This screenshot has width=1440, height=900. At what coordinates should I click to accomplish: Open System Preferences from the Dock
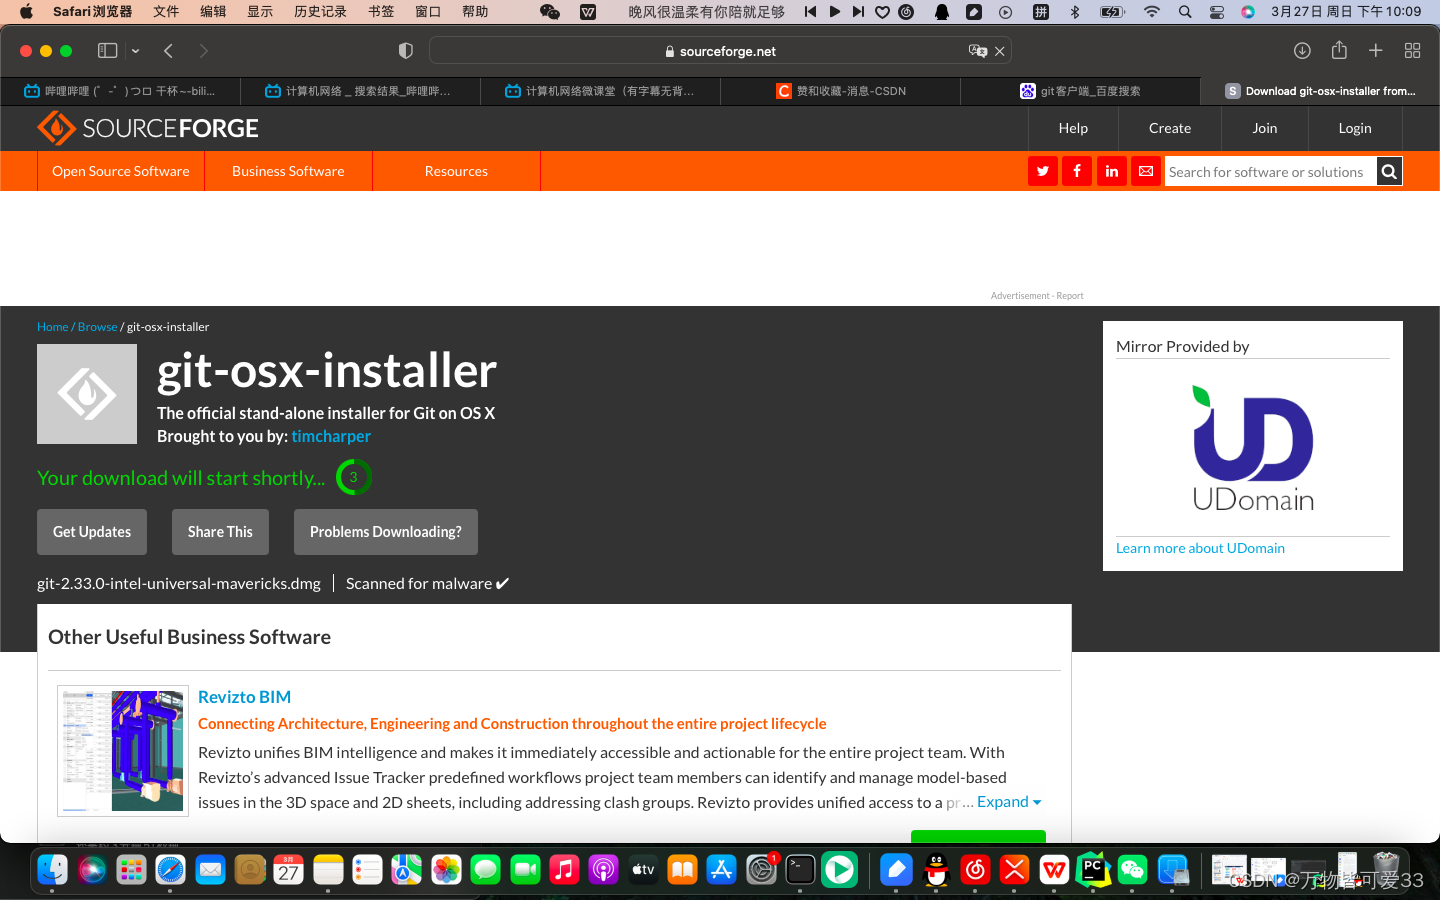pos(761,870)
